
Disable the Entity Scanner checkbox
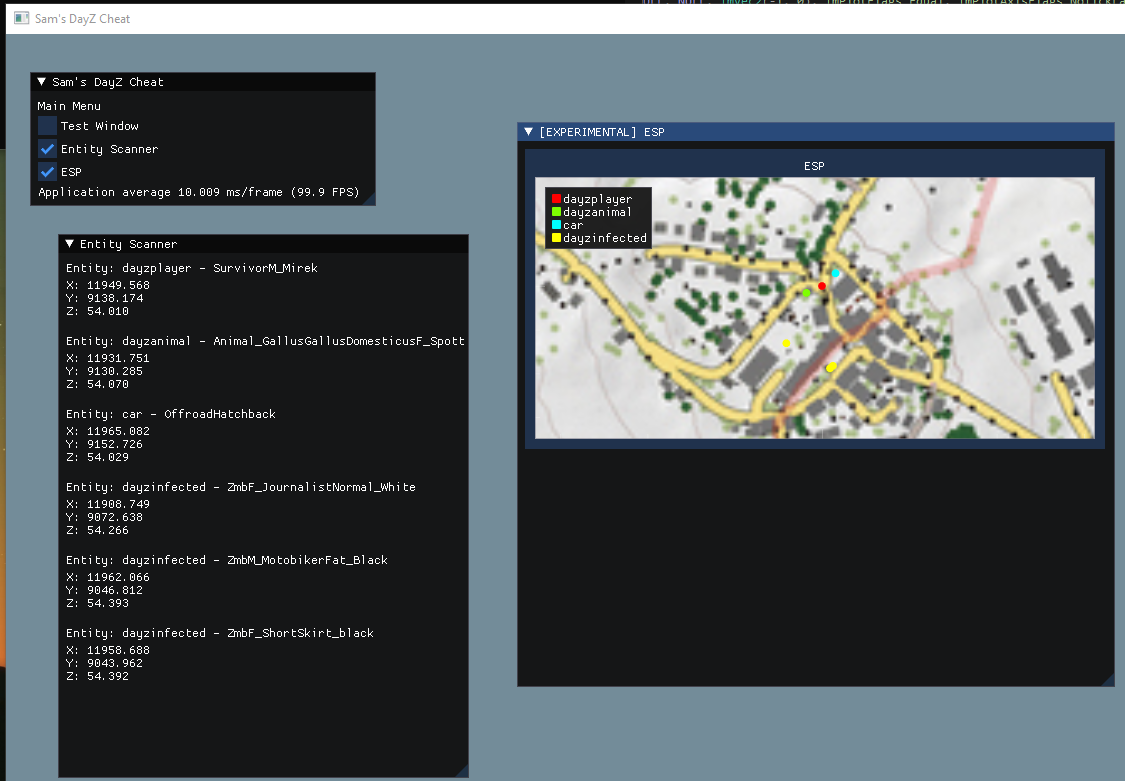click(45, 148)
